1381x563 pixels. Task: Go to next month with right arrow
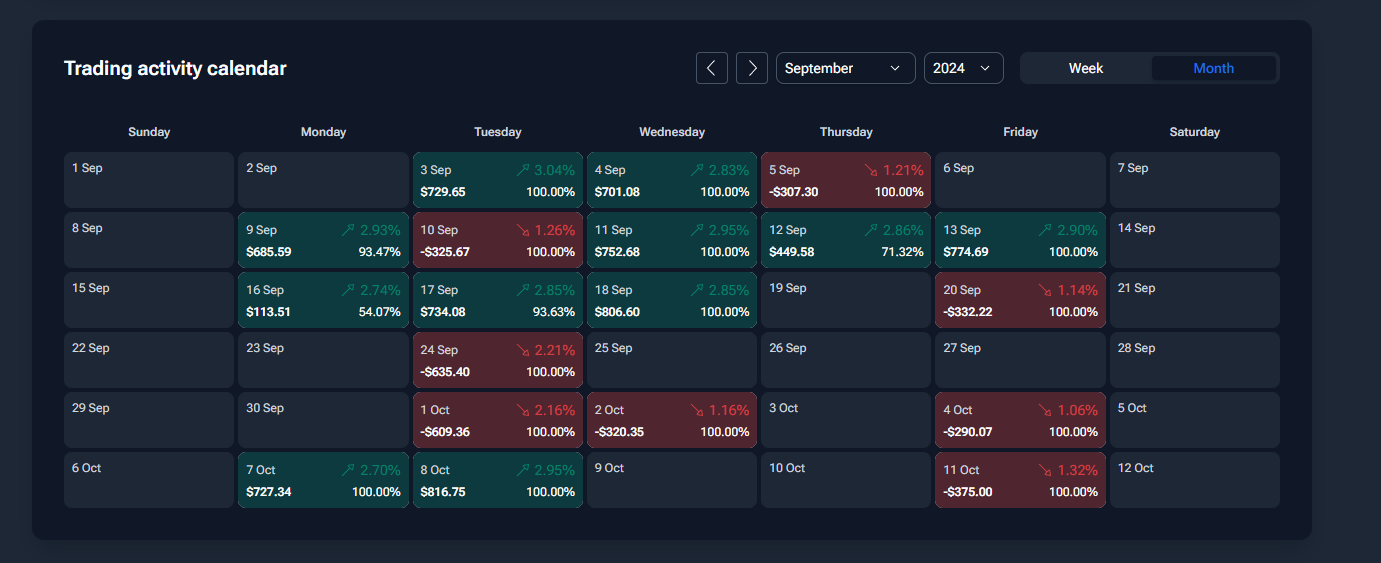[752, 68]
